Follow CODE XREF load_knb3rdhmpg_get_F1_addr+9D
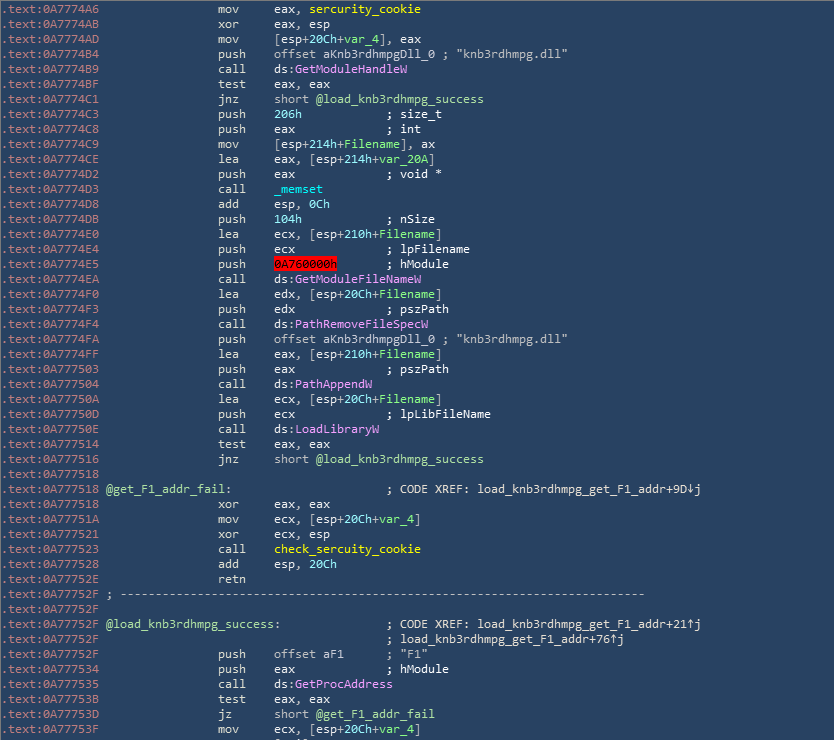 pyautogui.click(x=586, y=489)
